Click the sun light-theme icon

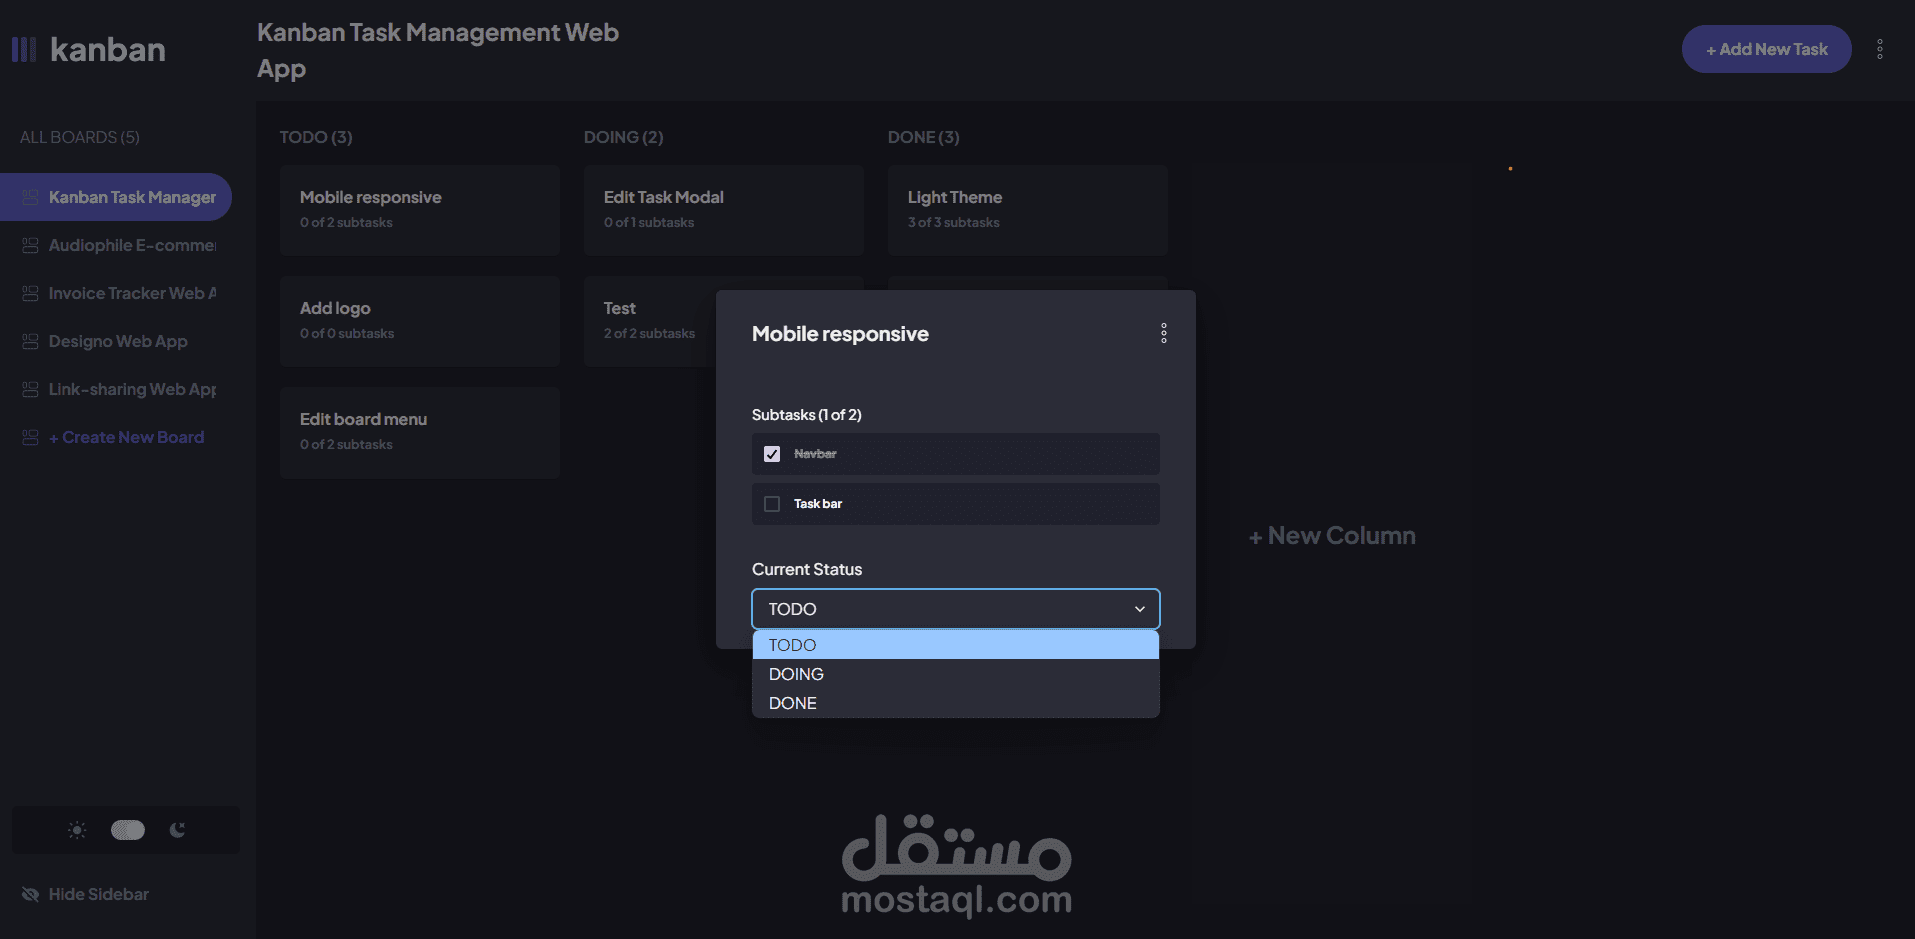click(x=77, y=830)
